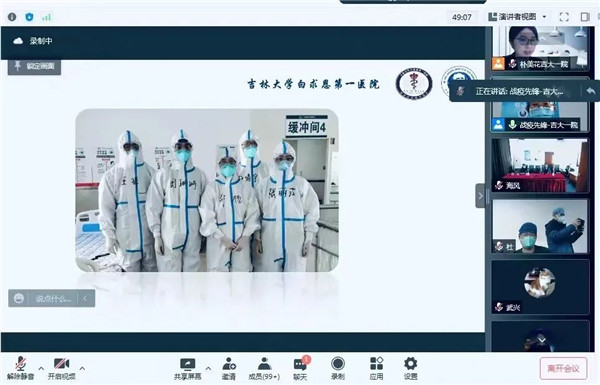Toggle recording with the 录制 button

[x=338, y=369]
